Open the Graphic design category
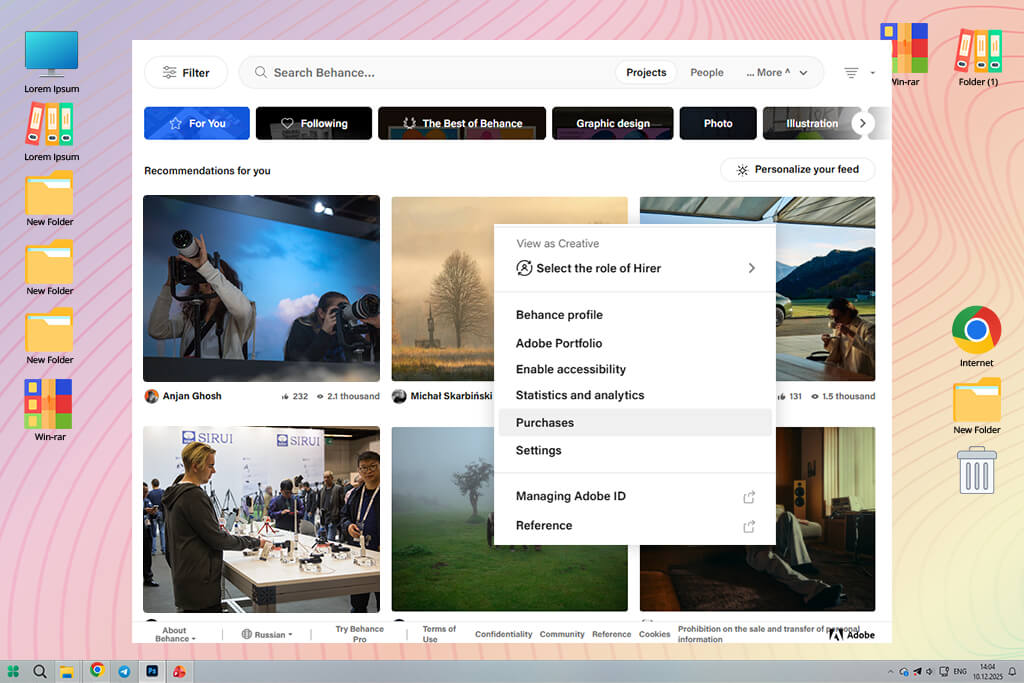 [613, 123]
